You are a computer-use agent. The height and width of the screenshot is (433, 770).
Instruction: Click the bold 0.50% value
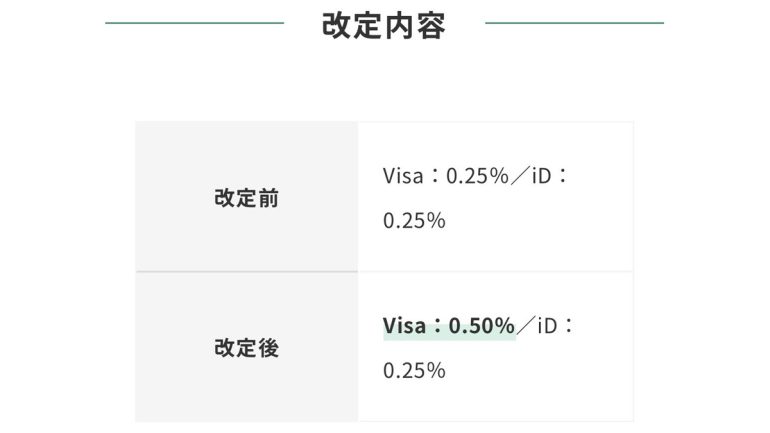coord(481,326)
